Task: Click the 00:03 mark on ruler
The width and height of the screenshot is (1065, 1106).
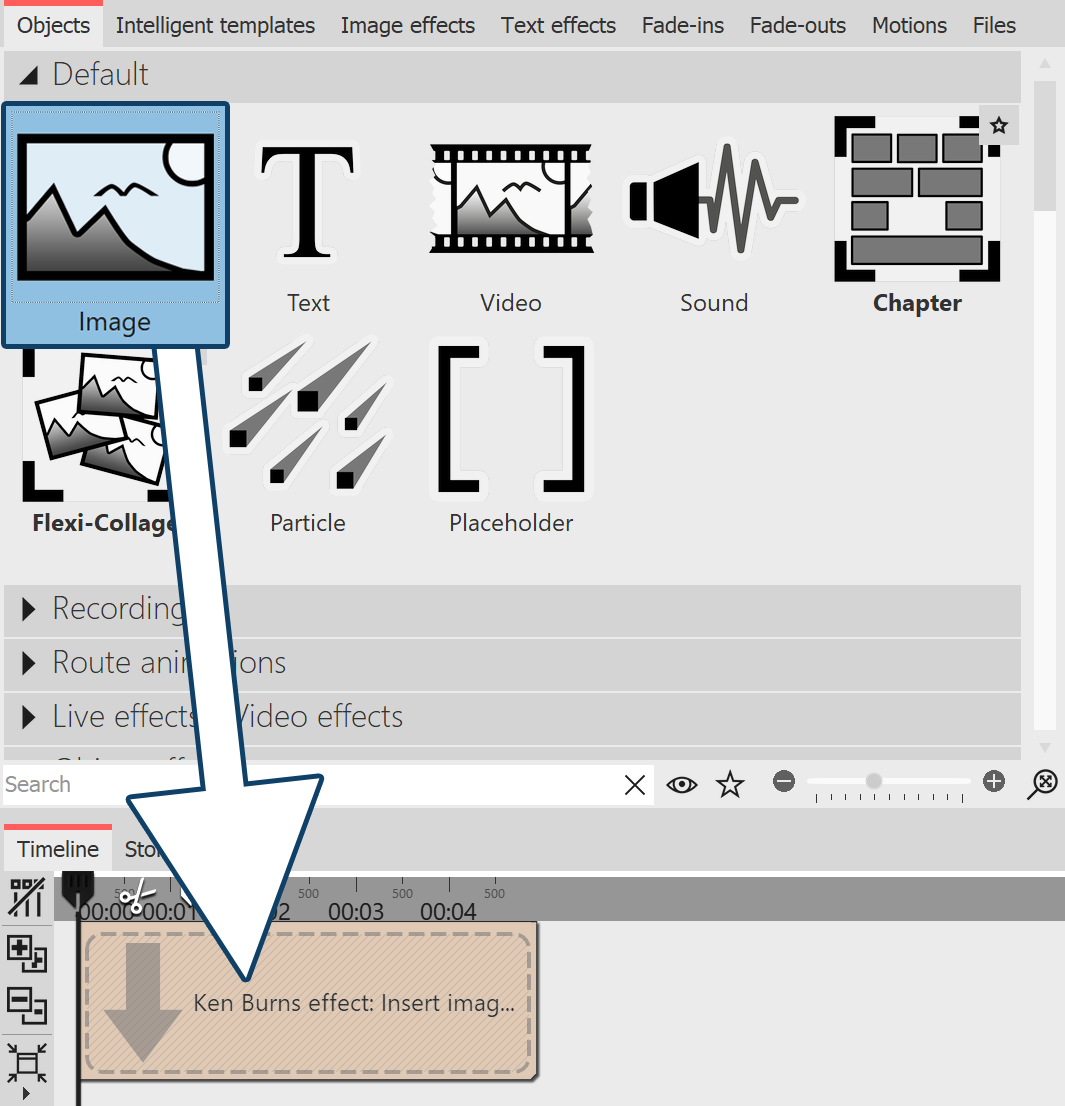Action: click(356, 911)
